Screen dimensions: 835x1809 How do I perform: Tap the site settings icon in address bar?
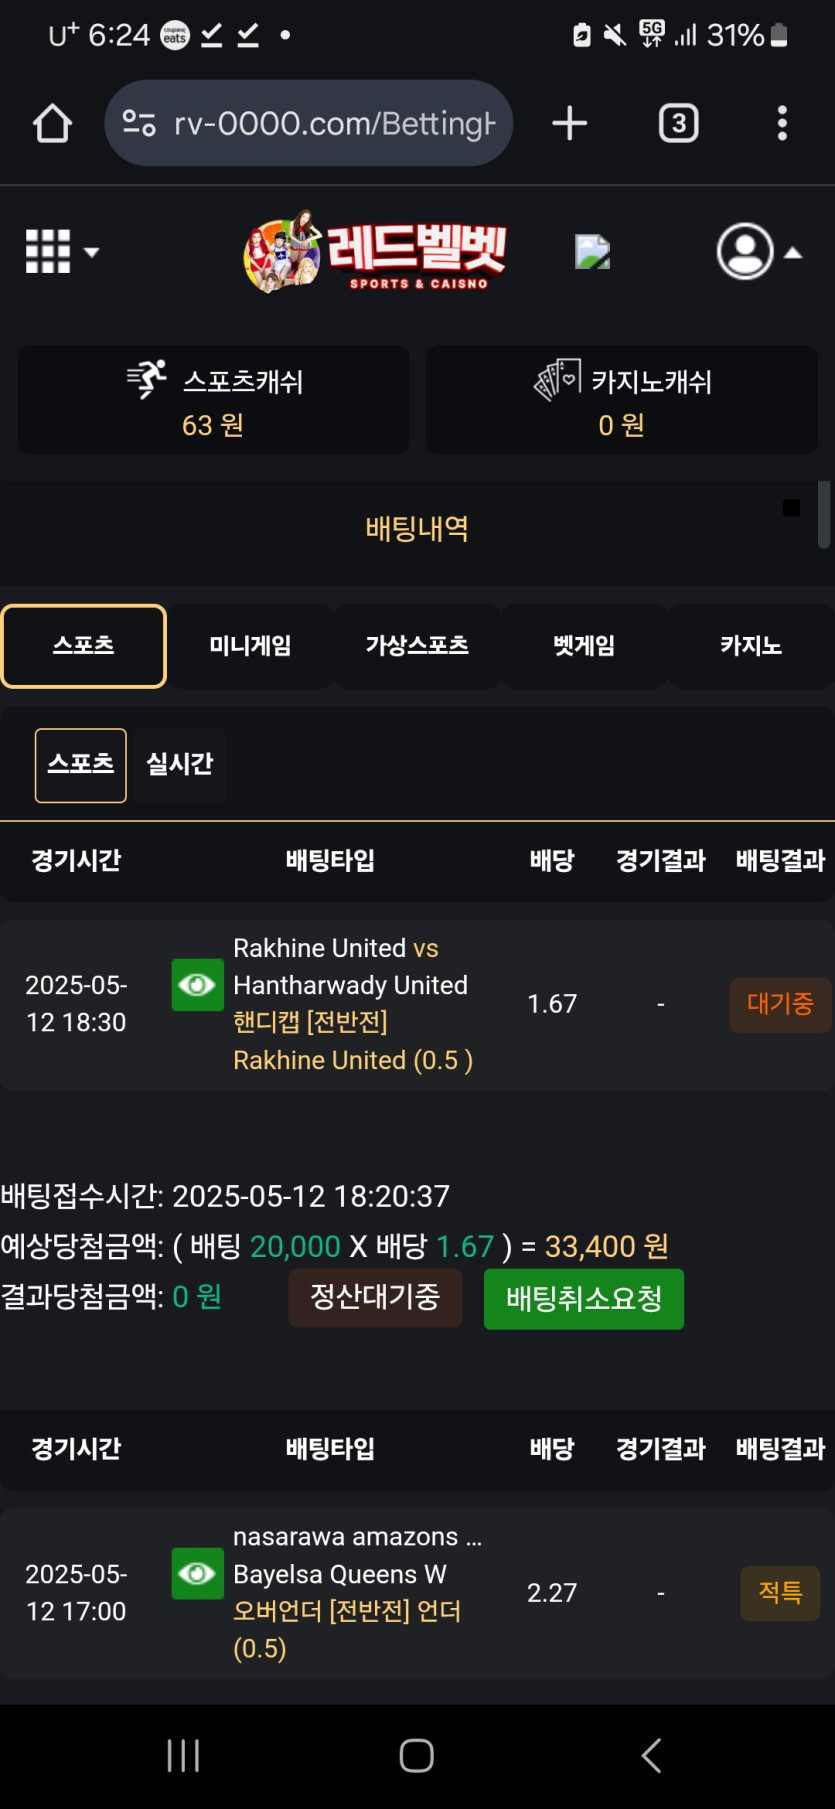point(139,123)
